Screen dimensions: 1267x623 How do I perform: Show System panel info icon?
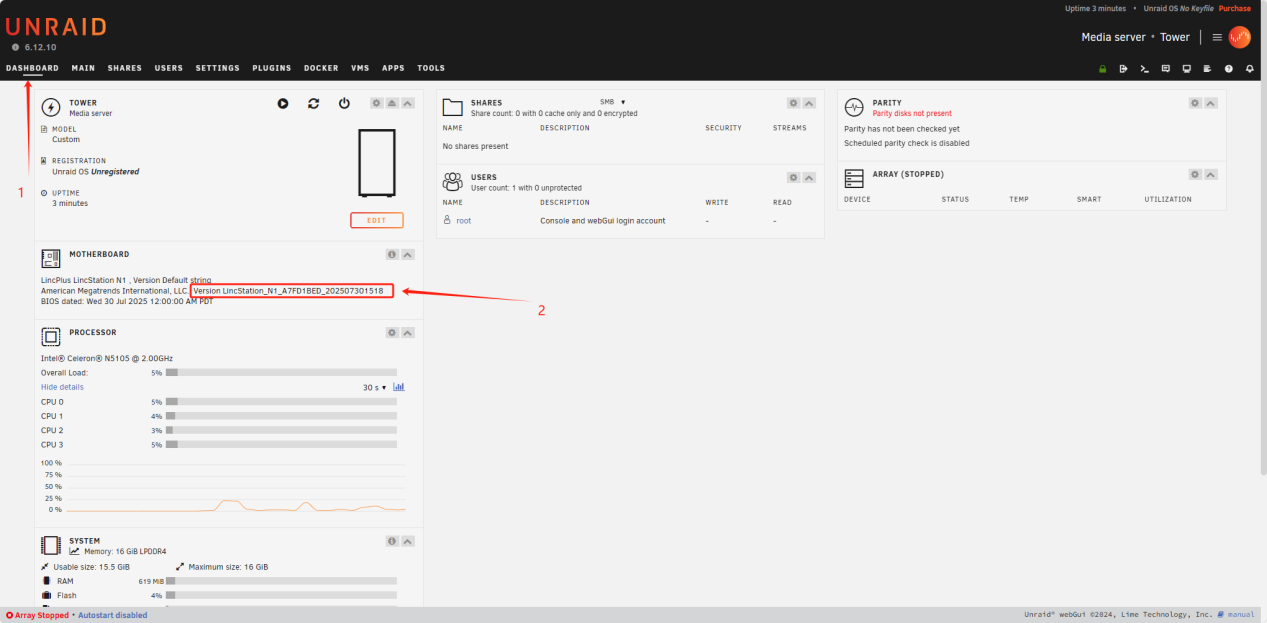392,541
